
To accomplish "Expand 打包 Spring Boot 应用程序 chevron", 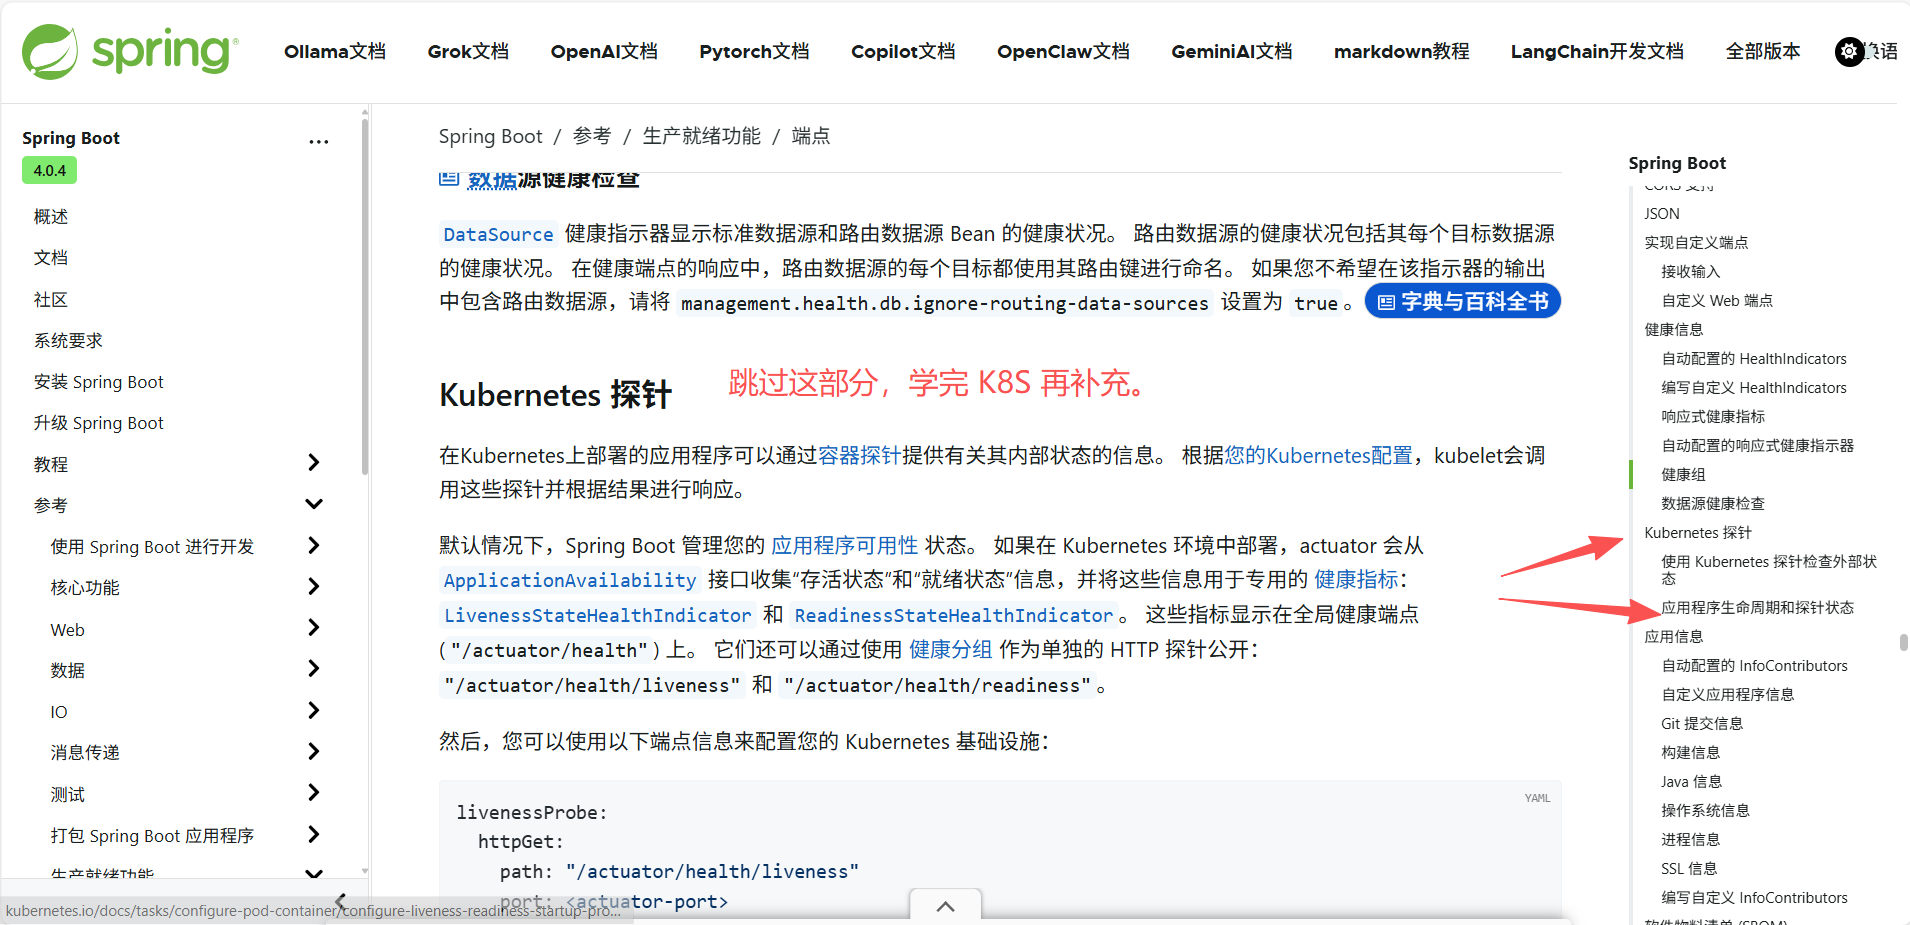I will pos(313,834).
